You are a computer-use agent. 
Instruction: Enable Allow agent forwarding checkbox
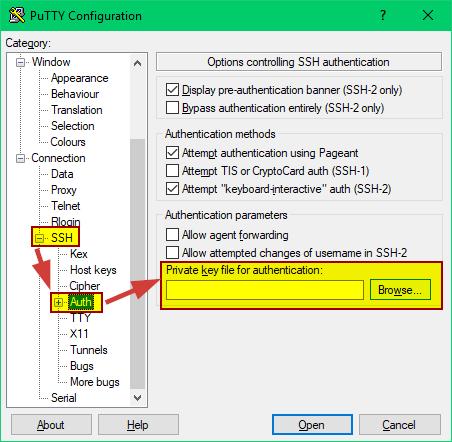(x=172, y=234)
